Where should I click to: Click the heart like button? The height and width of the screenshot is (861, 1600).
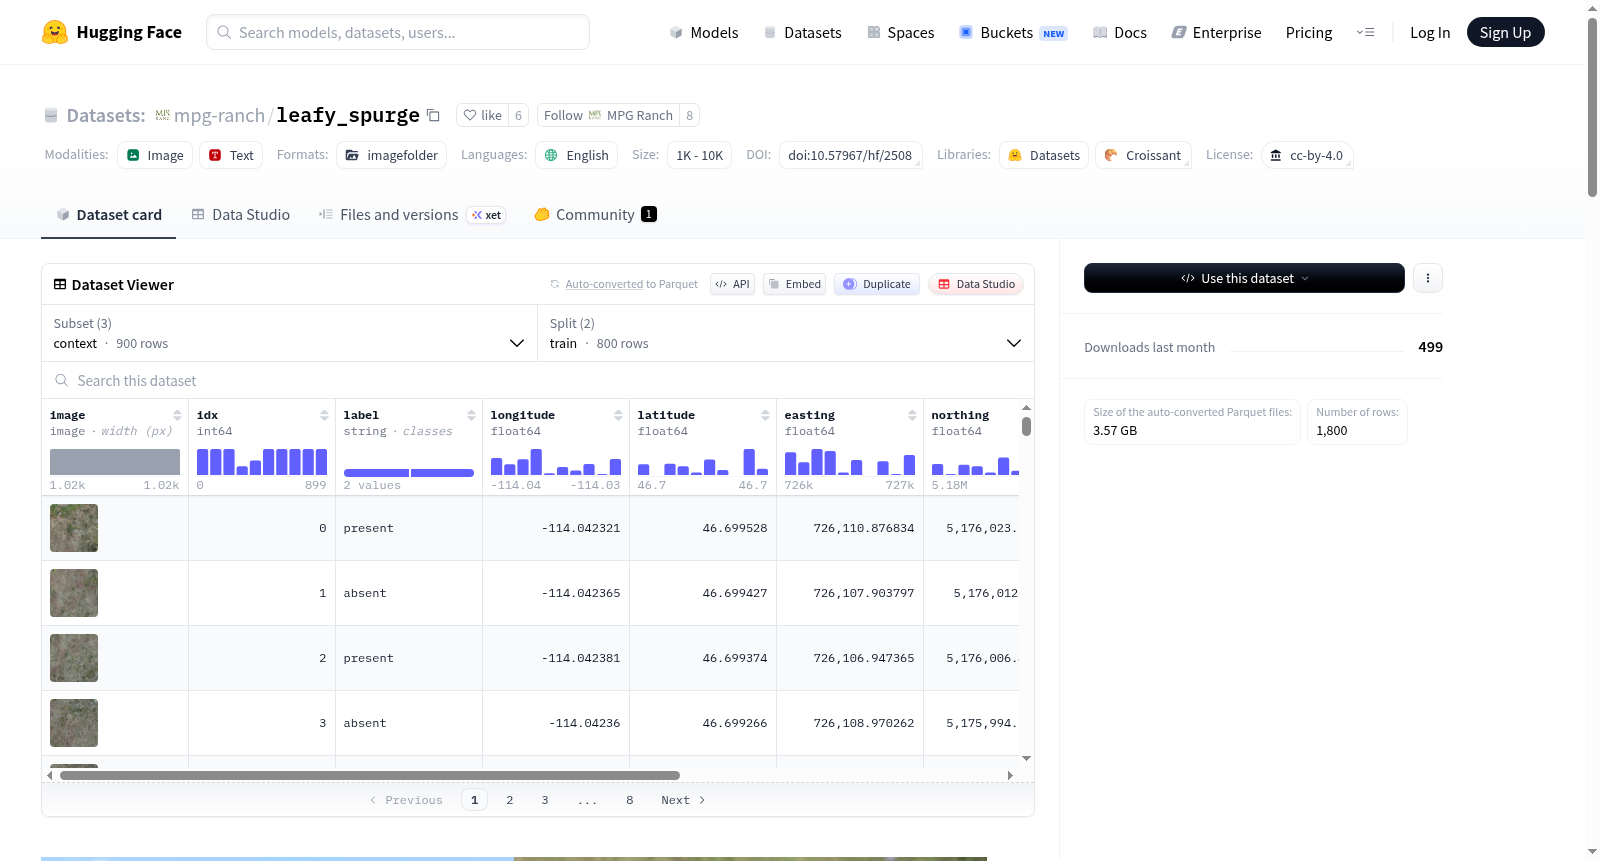click(x=482, y=115)
